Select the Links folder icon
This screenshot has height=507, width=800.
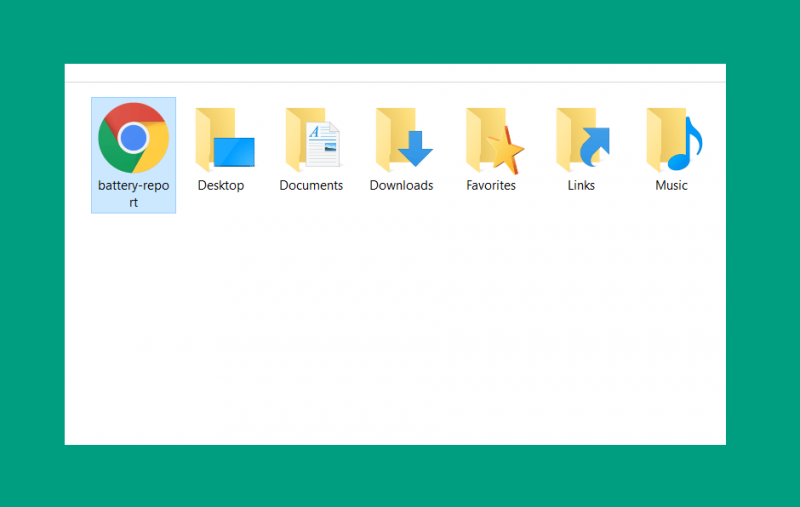click(x=583, y=140)
